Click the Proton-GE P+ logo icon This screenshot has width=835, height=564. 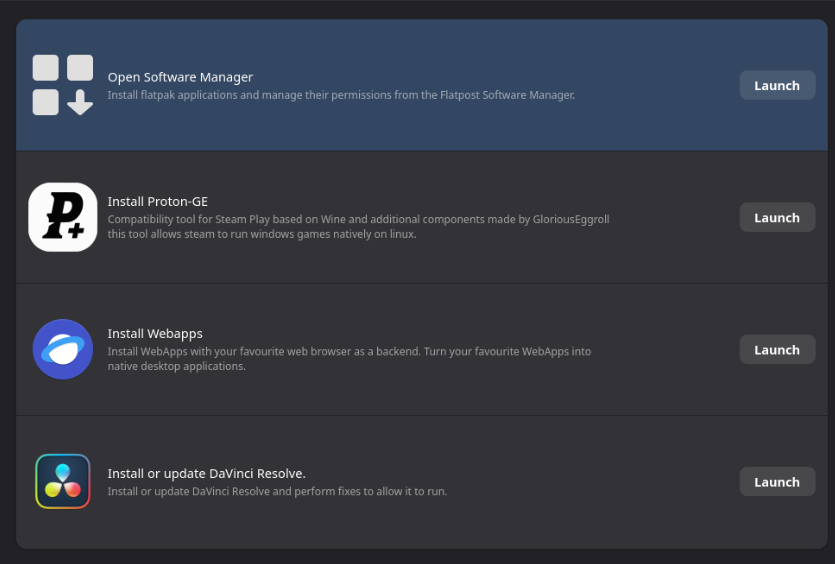62,217
